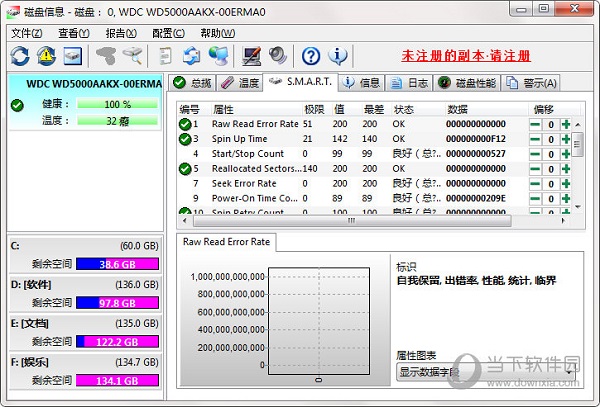This screenshot has height=407, width=600.
Task: Click the Start/Stop Count attribute name
Action: click(248, 154)
